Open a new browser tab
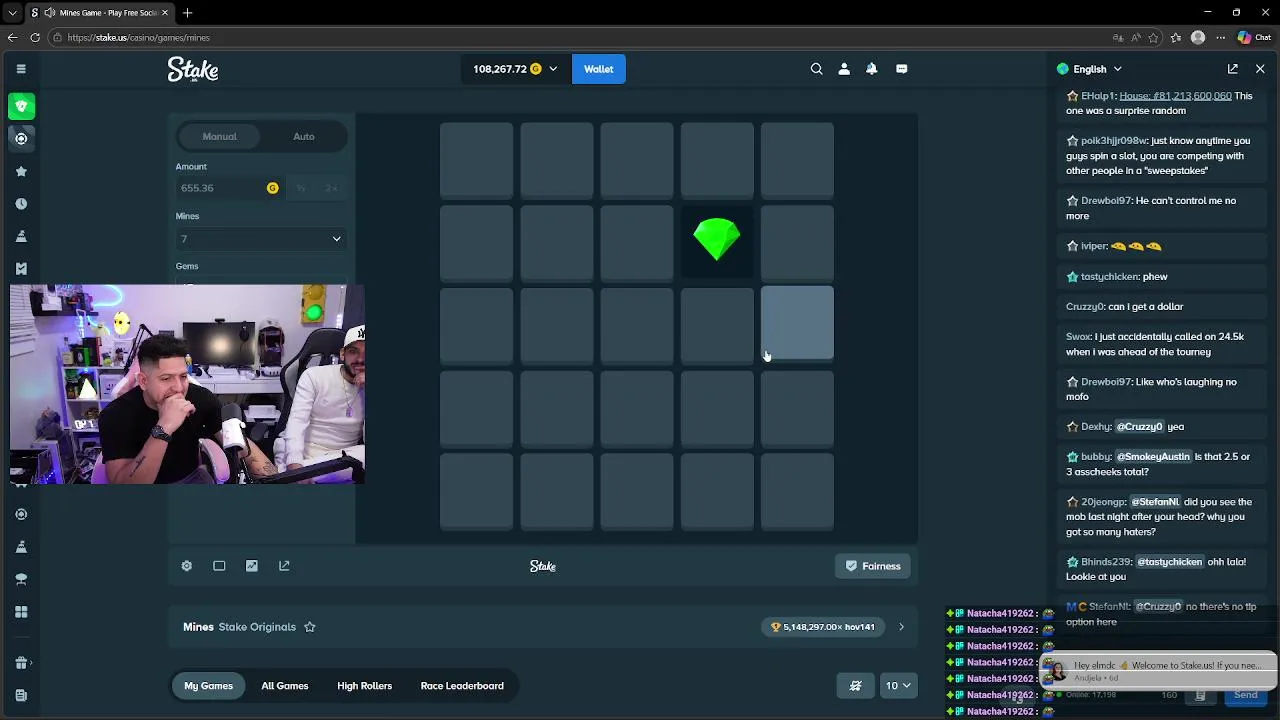The width and height of the screenshot is (1280, 720). 187,13
